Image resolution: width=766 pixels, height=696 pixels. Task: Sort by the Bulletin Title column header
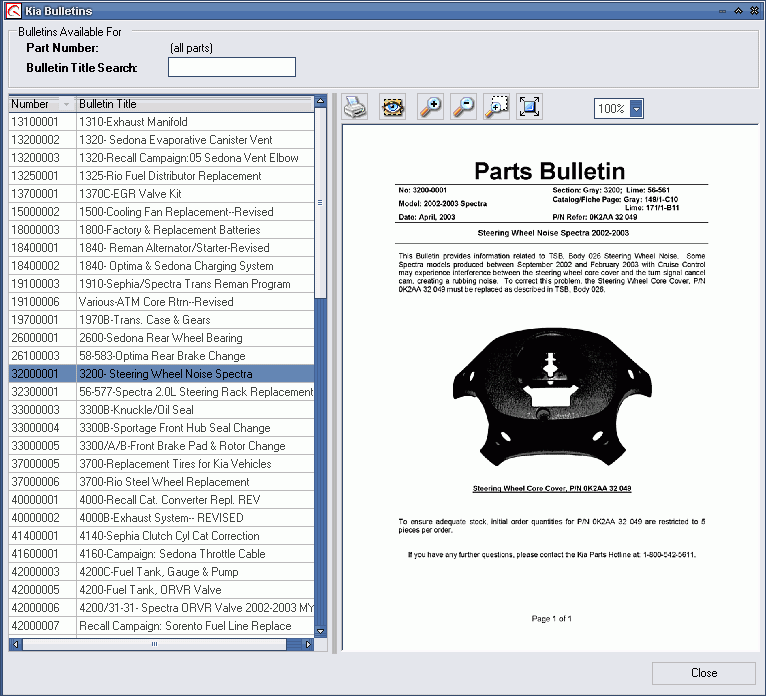point(194,104)
